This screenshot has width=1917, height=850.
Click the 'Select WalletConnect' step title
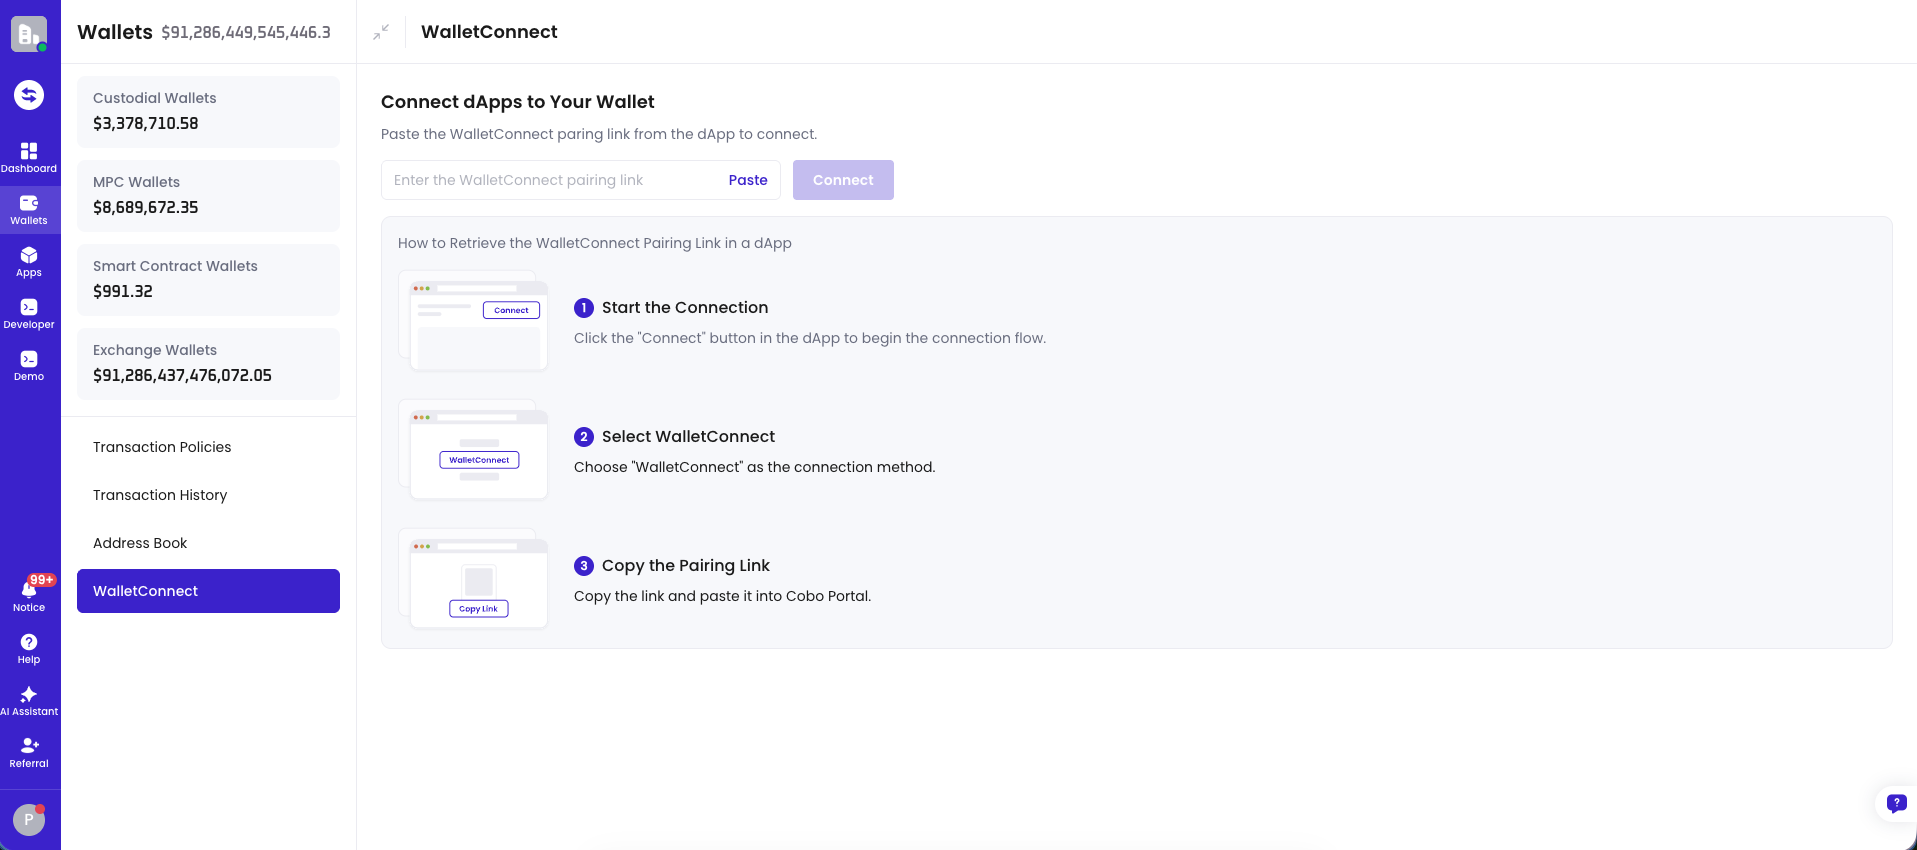coord(688,437)
